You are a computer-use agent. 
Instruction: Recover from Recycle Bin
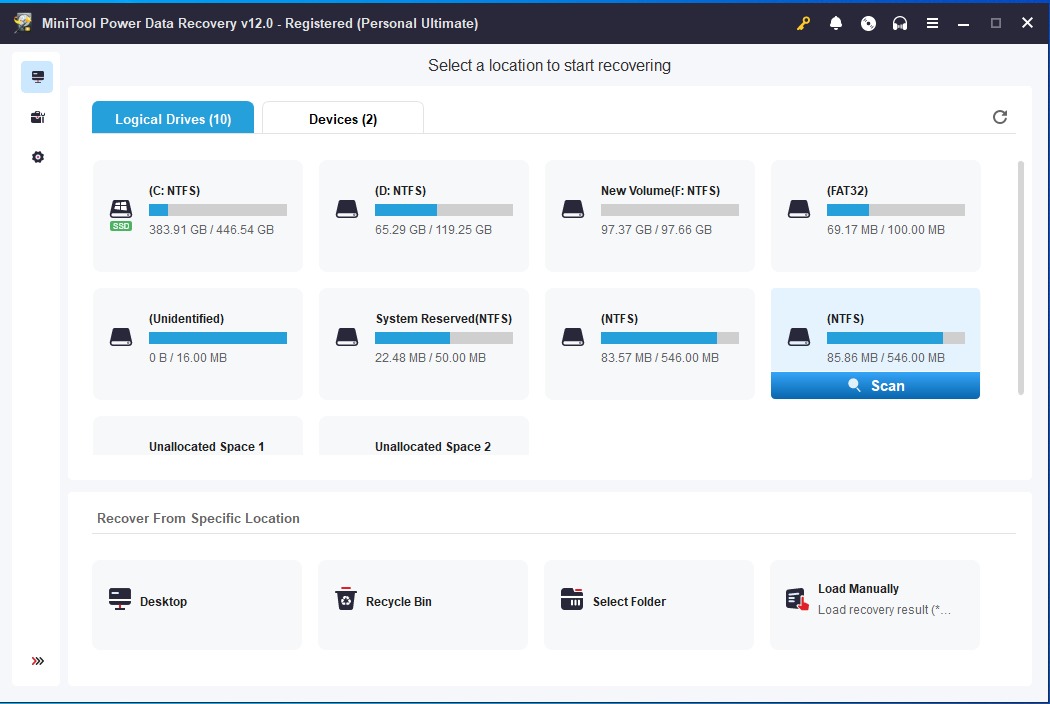point(423,605)
